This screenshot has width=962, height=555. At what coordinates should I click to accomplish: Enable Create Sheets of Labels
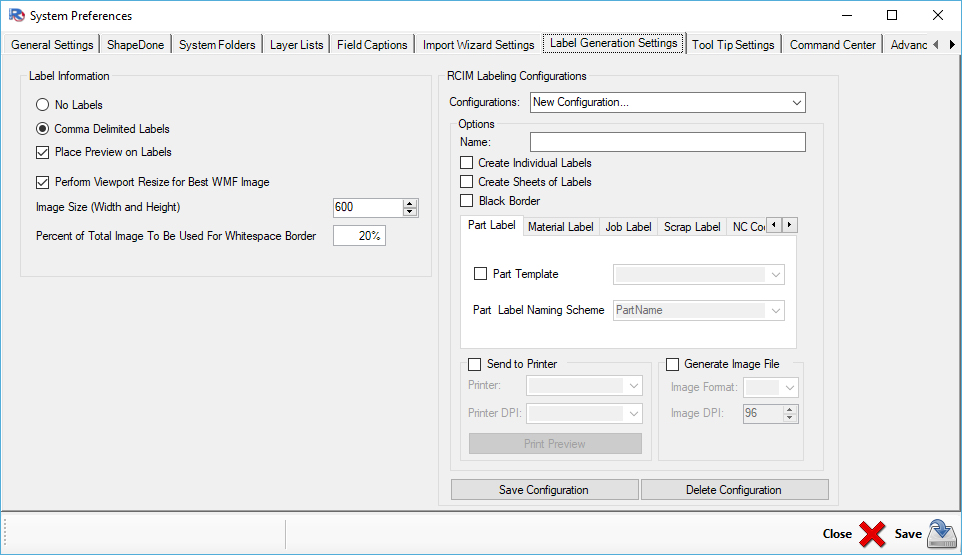pos(467,182)
